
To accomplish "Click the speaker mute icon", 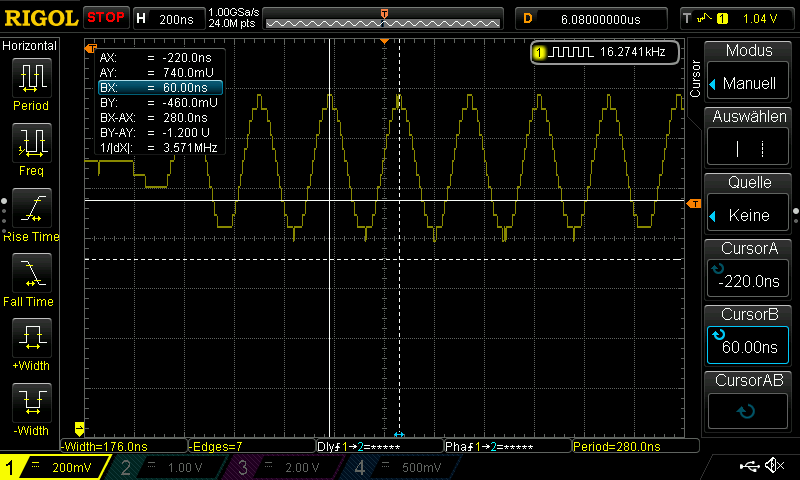I will coord(773,466).
